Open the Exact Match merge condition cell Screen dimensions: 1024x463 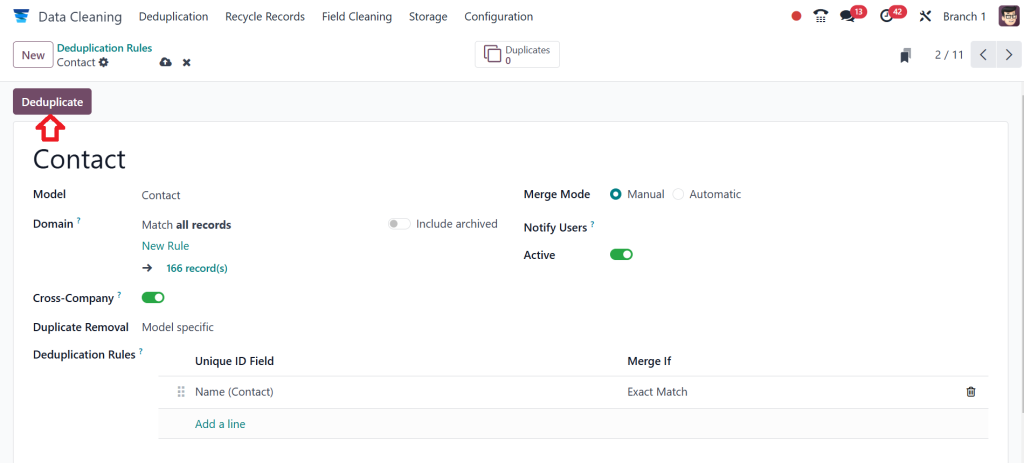pos(657,392)
